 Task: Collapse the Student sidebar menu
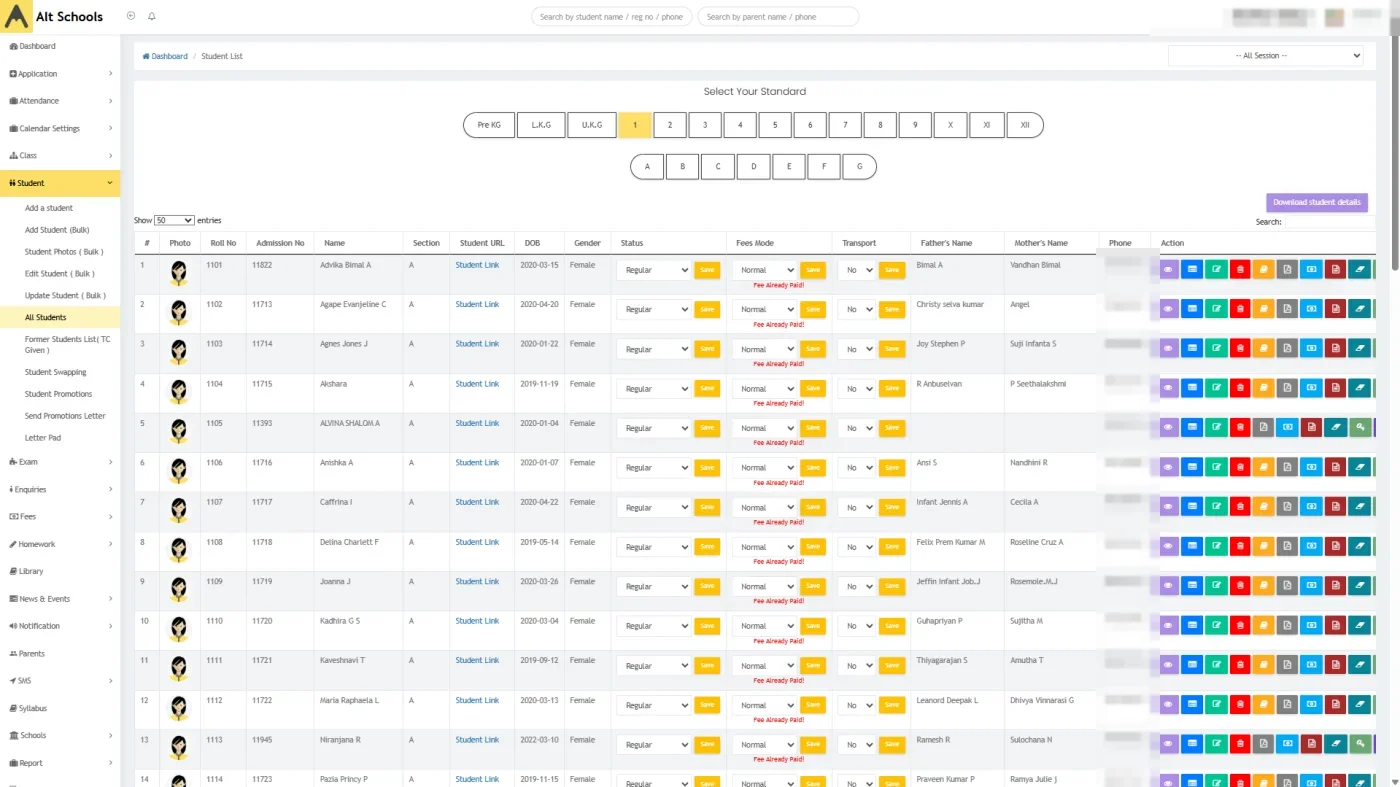(60, 183)
